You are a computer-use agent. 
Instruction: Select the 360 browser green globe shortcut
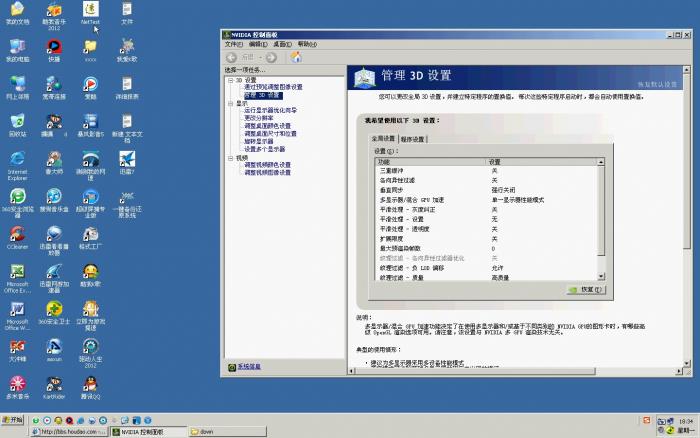[x=17, y=203]
